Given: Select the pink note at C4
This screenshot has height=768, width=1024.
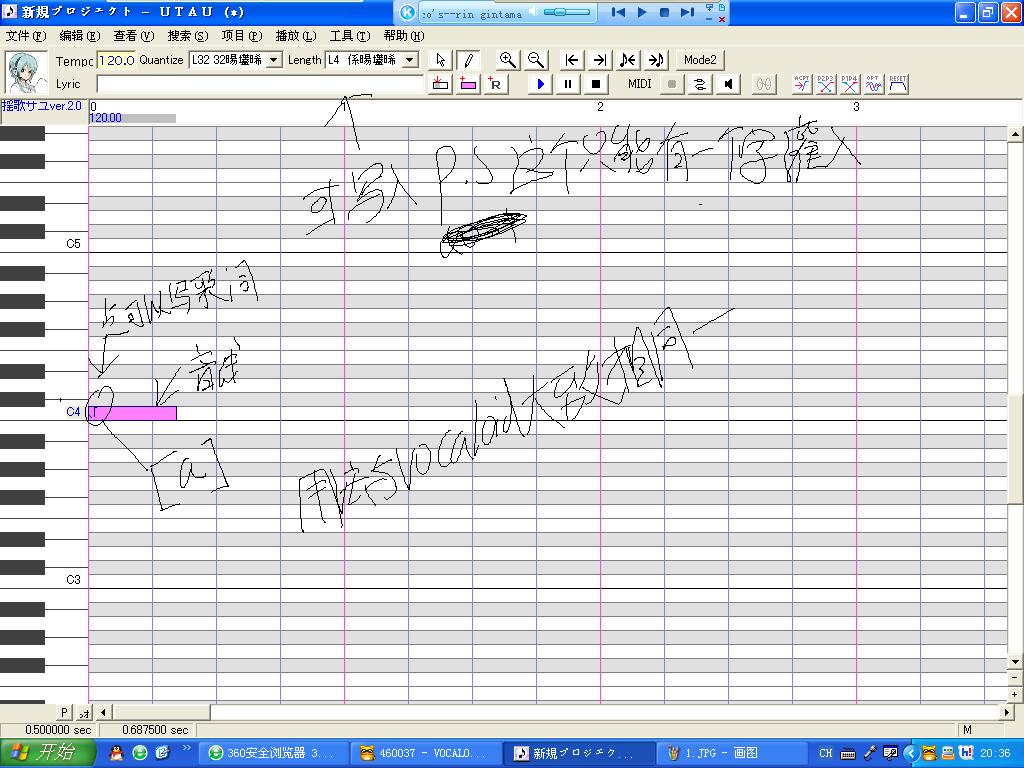Looking at the screenshot, I should coord(133,413).
